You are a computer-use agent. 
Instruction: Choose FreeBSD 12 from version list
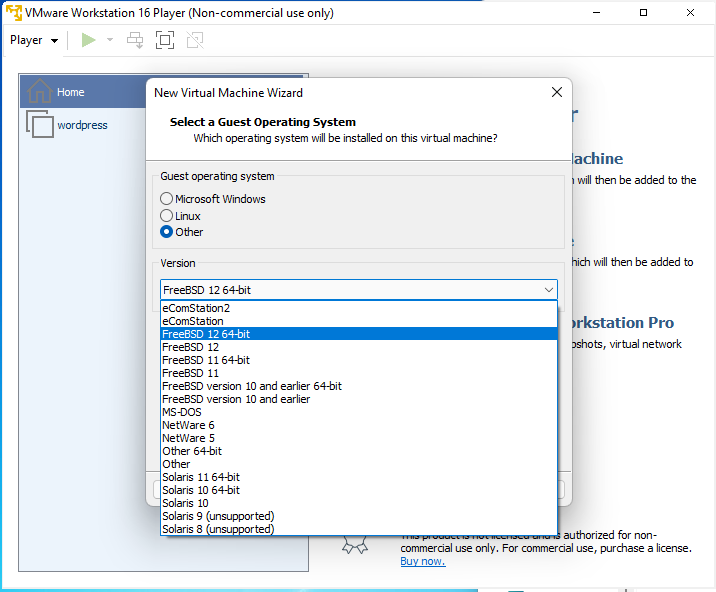(x=359, y=347)
